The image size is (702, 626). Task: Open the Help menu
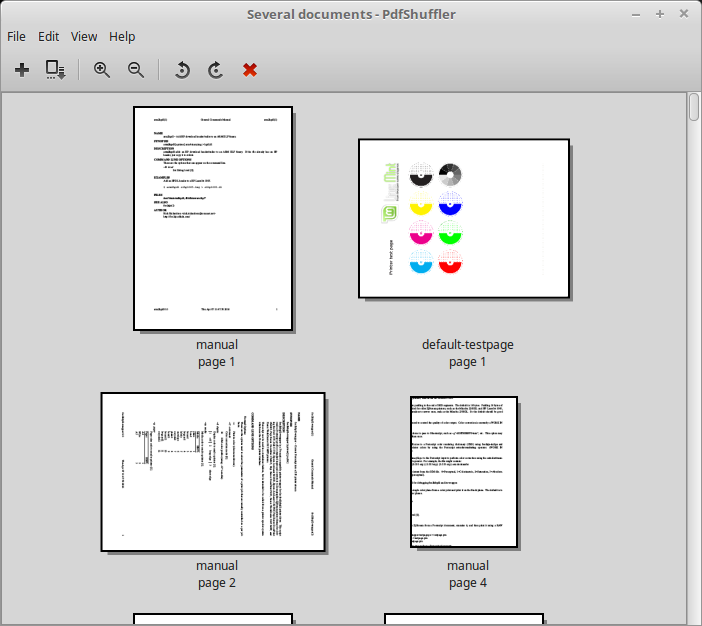(122, 36)
